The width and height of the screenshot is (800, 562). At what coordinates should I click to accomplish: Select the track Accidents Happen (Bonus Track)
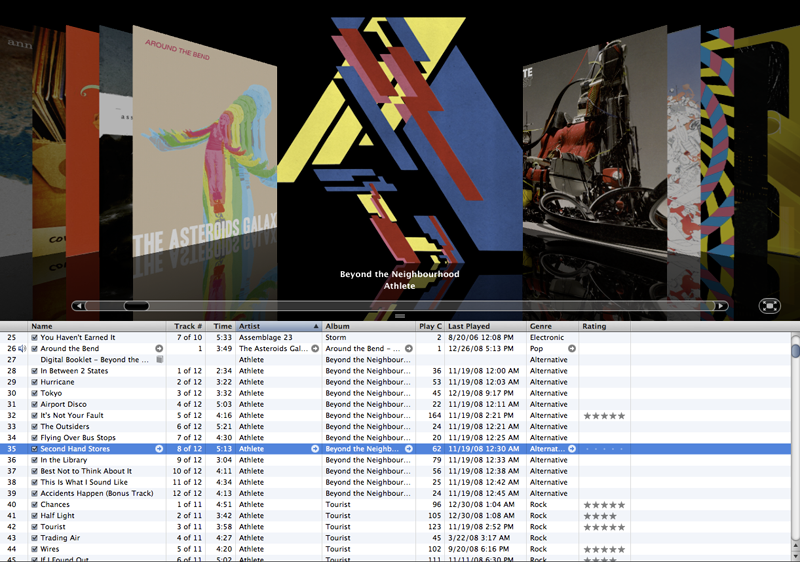pyautogui.click(x=96, y=494)
